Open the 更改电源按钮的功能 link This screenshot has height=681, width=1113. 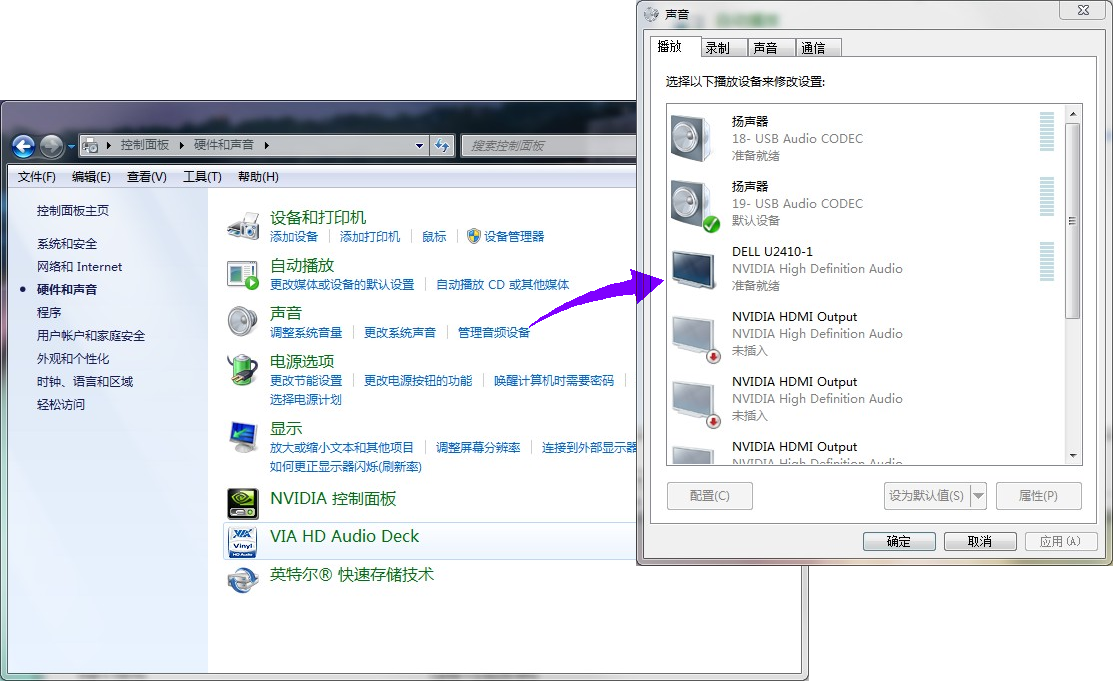[x=417, y=381]
